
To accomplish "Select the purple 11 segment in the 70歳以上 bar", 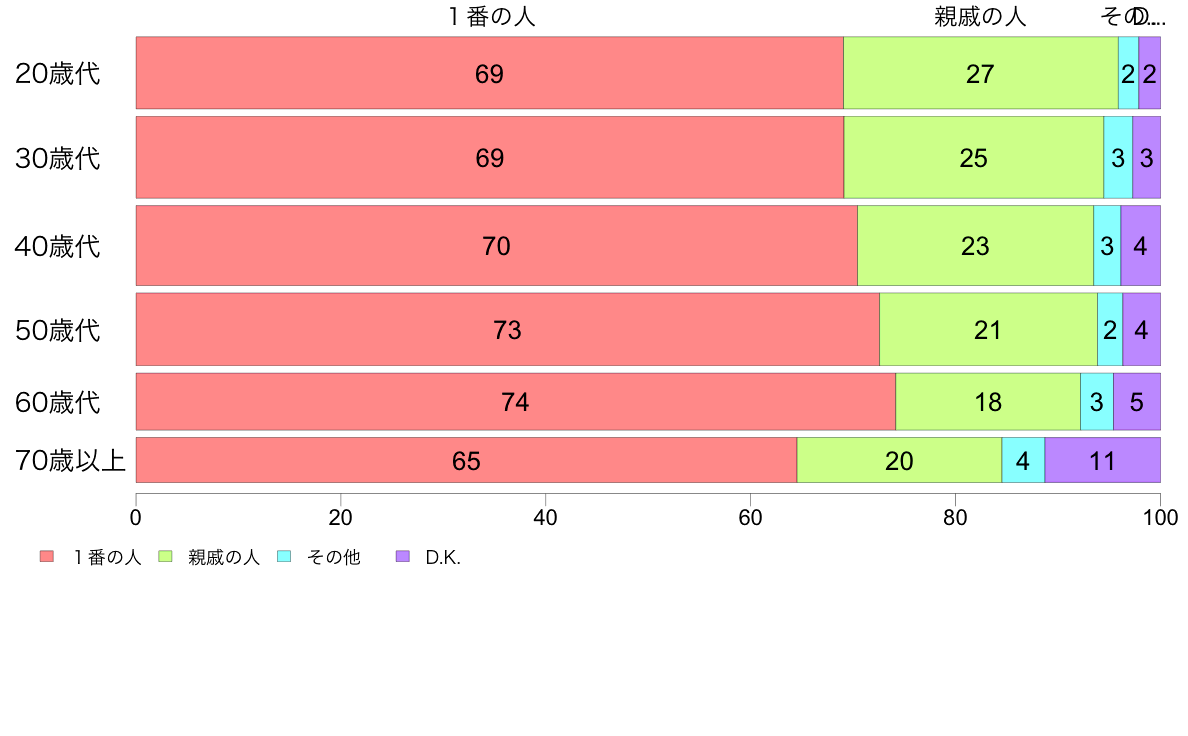I will 1102,460.
